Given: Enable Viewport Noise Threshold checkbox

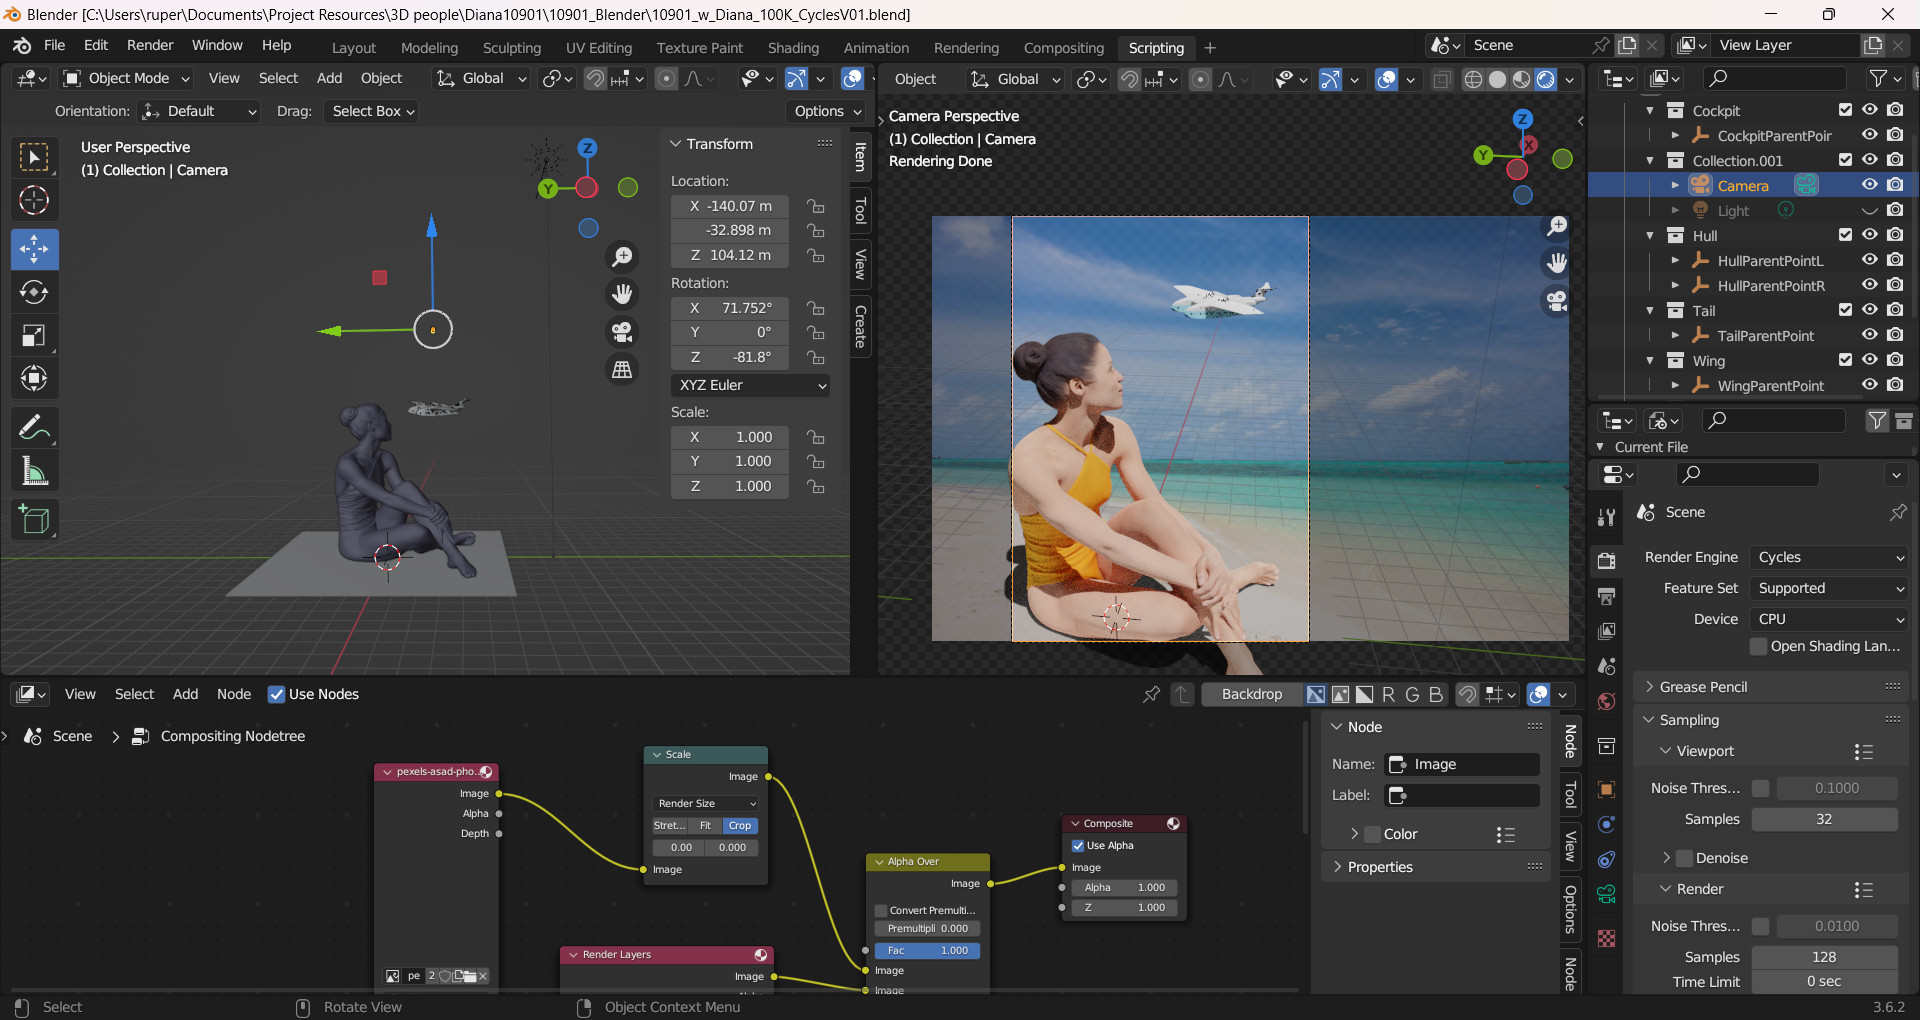Looking at the screenshot, I should pos(1761,789).
